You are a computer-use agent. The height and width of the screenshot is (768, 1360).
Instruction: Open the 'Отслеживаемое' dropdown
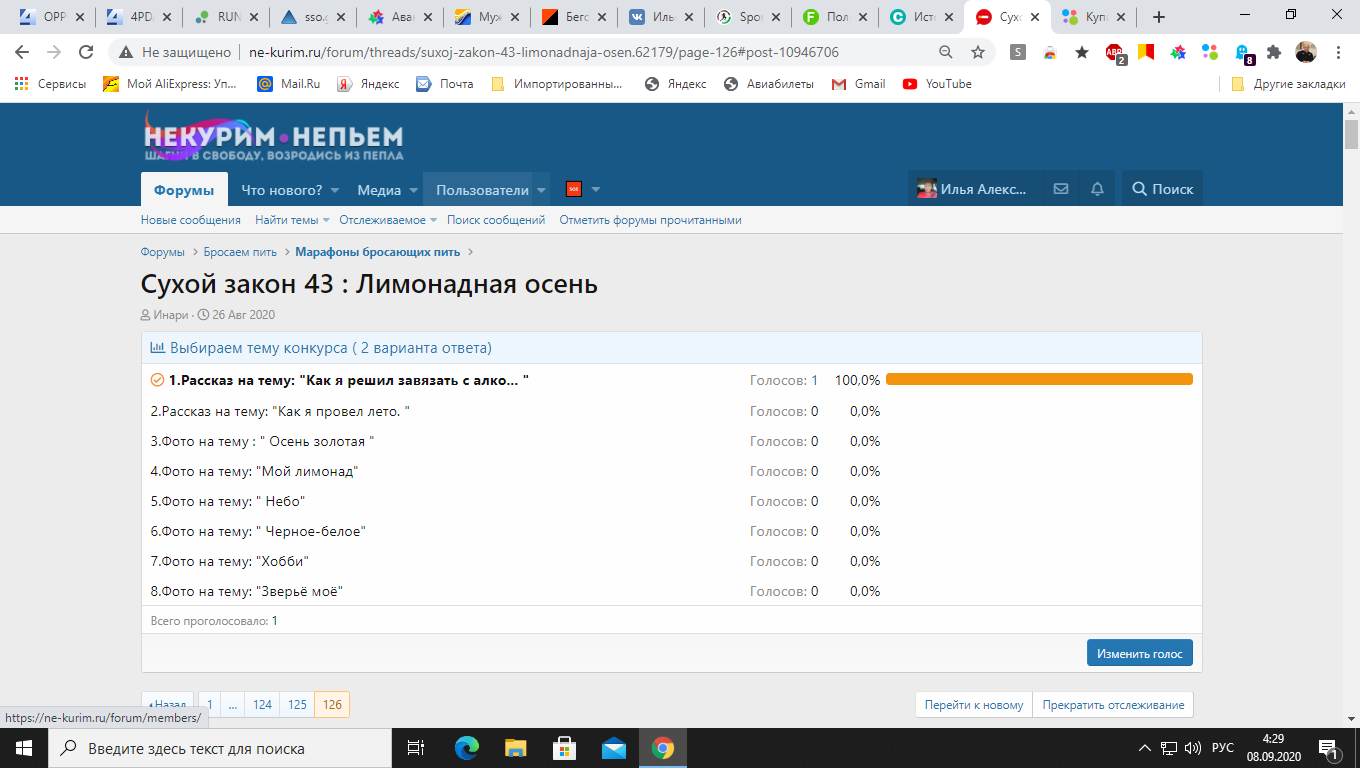(388, 220)
